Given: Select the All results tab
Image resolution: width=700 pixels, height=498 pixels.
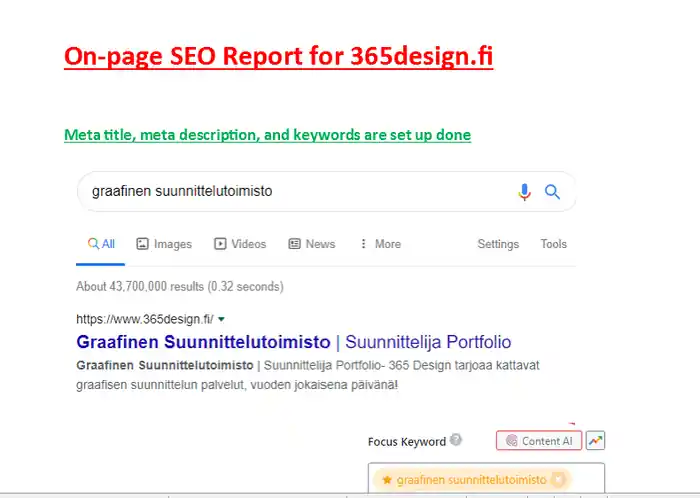Looking at the screenshot, I should (x=101, y=244).
